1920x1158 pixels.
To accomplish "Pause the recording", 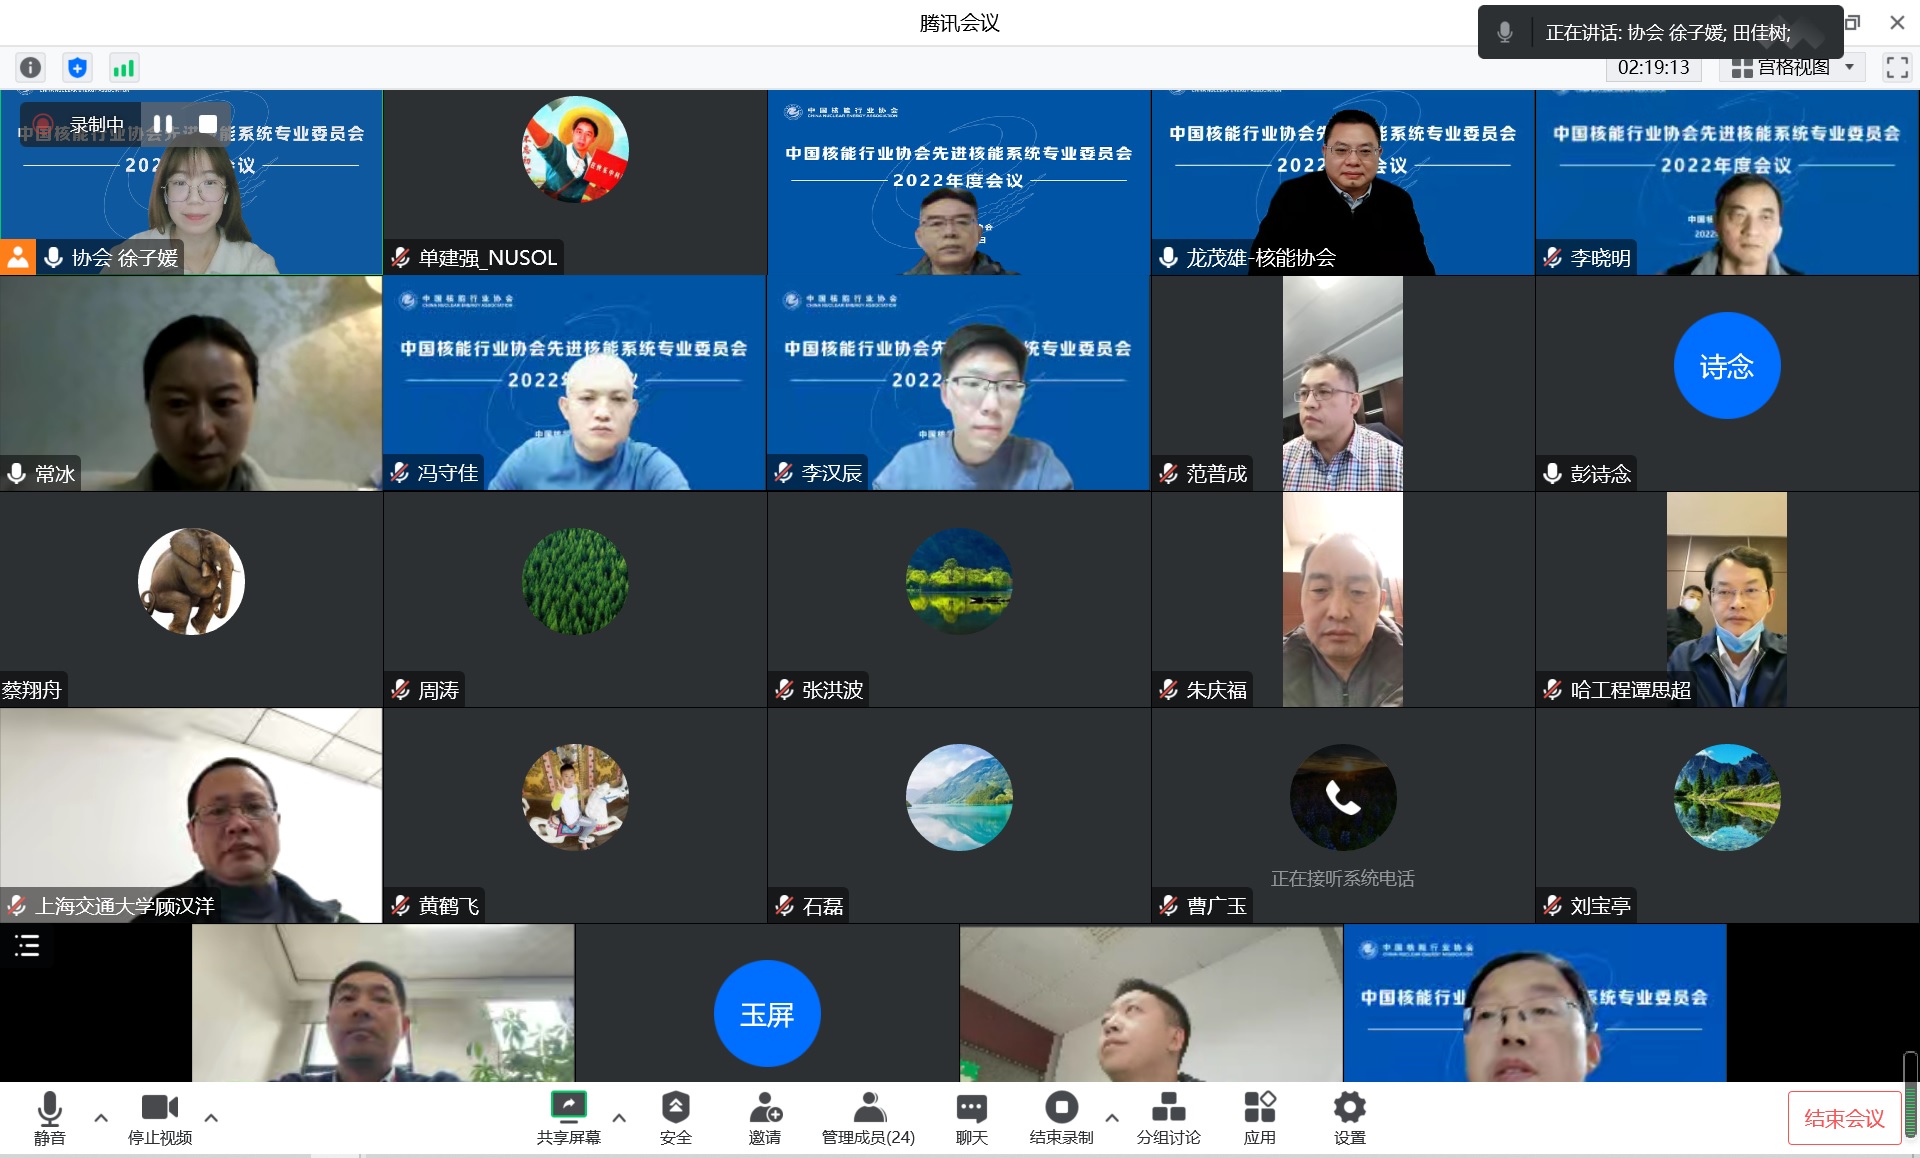I will point(163,124).
